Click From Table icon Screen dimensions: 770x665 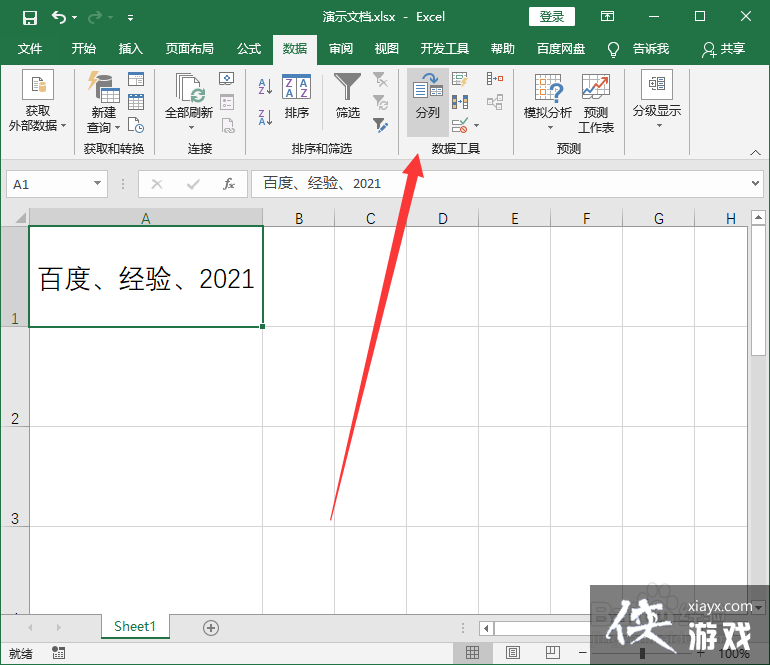coord(136,102)
